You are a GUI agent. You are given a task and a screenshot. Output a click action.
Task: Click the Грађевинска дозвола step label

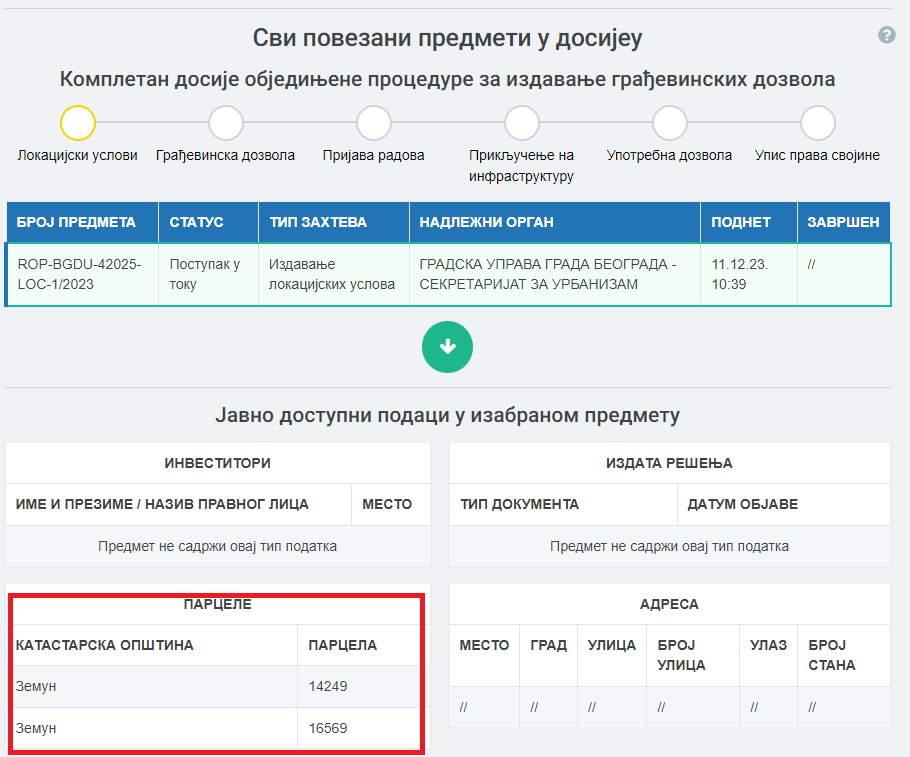[226, 156]
